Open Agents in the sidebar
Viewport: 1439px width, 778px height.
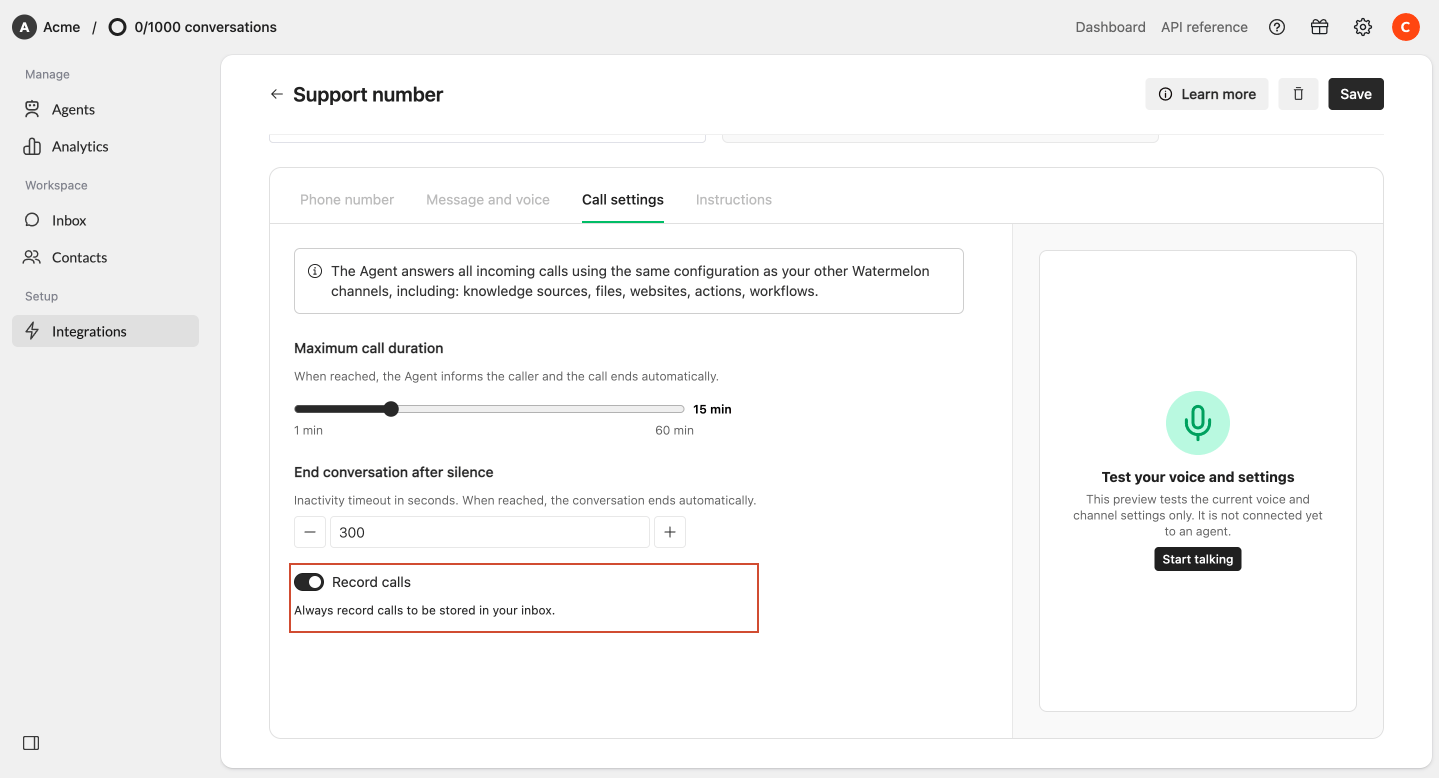point(105,109)
